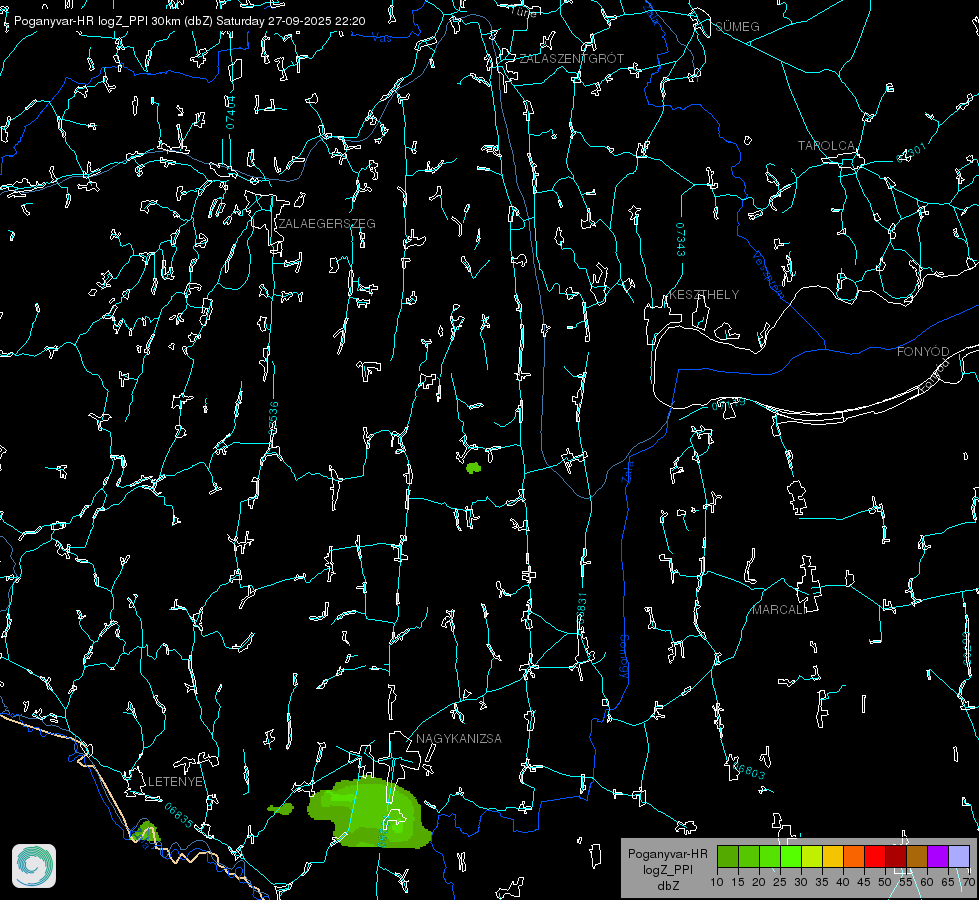
Task: Pick the dark green 10-15 dBZ swatch
Action: pyautogui.click(x=728, y=857)
